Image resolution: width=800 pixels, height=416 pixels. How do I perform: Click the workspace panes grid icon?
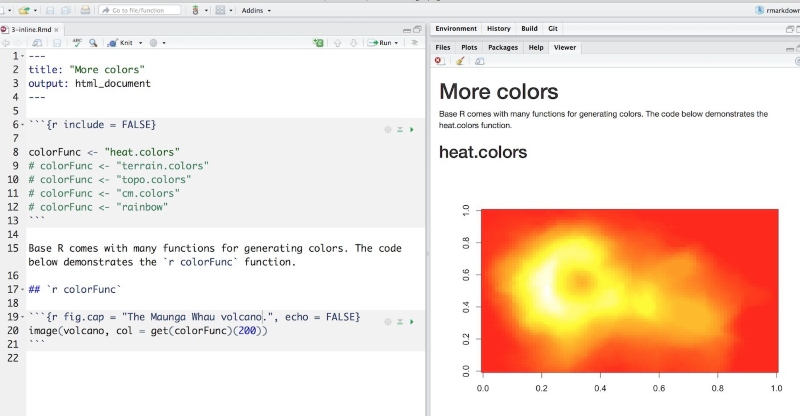coord(220,10)
